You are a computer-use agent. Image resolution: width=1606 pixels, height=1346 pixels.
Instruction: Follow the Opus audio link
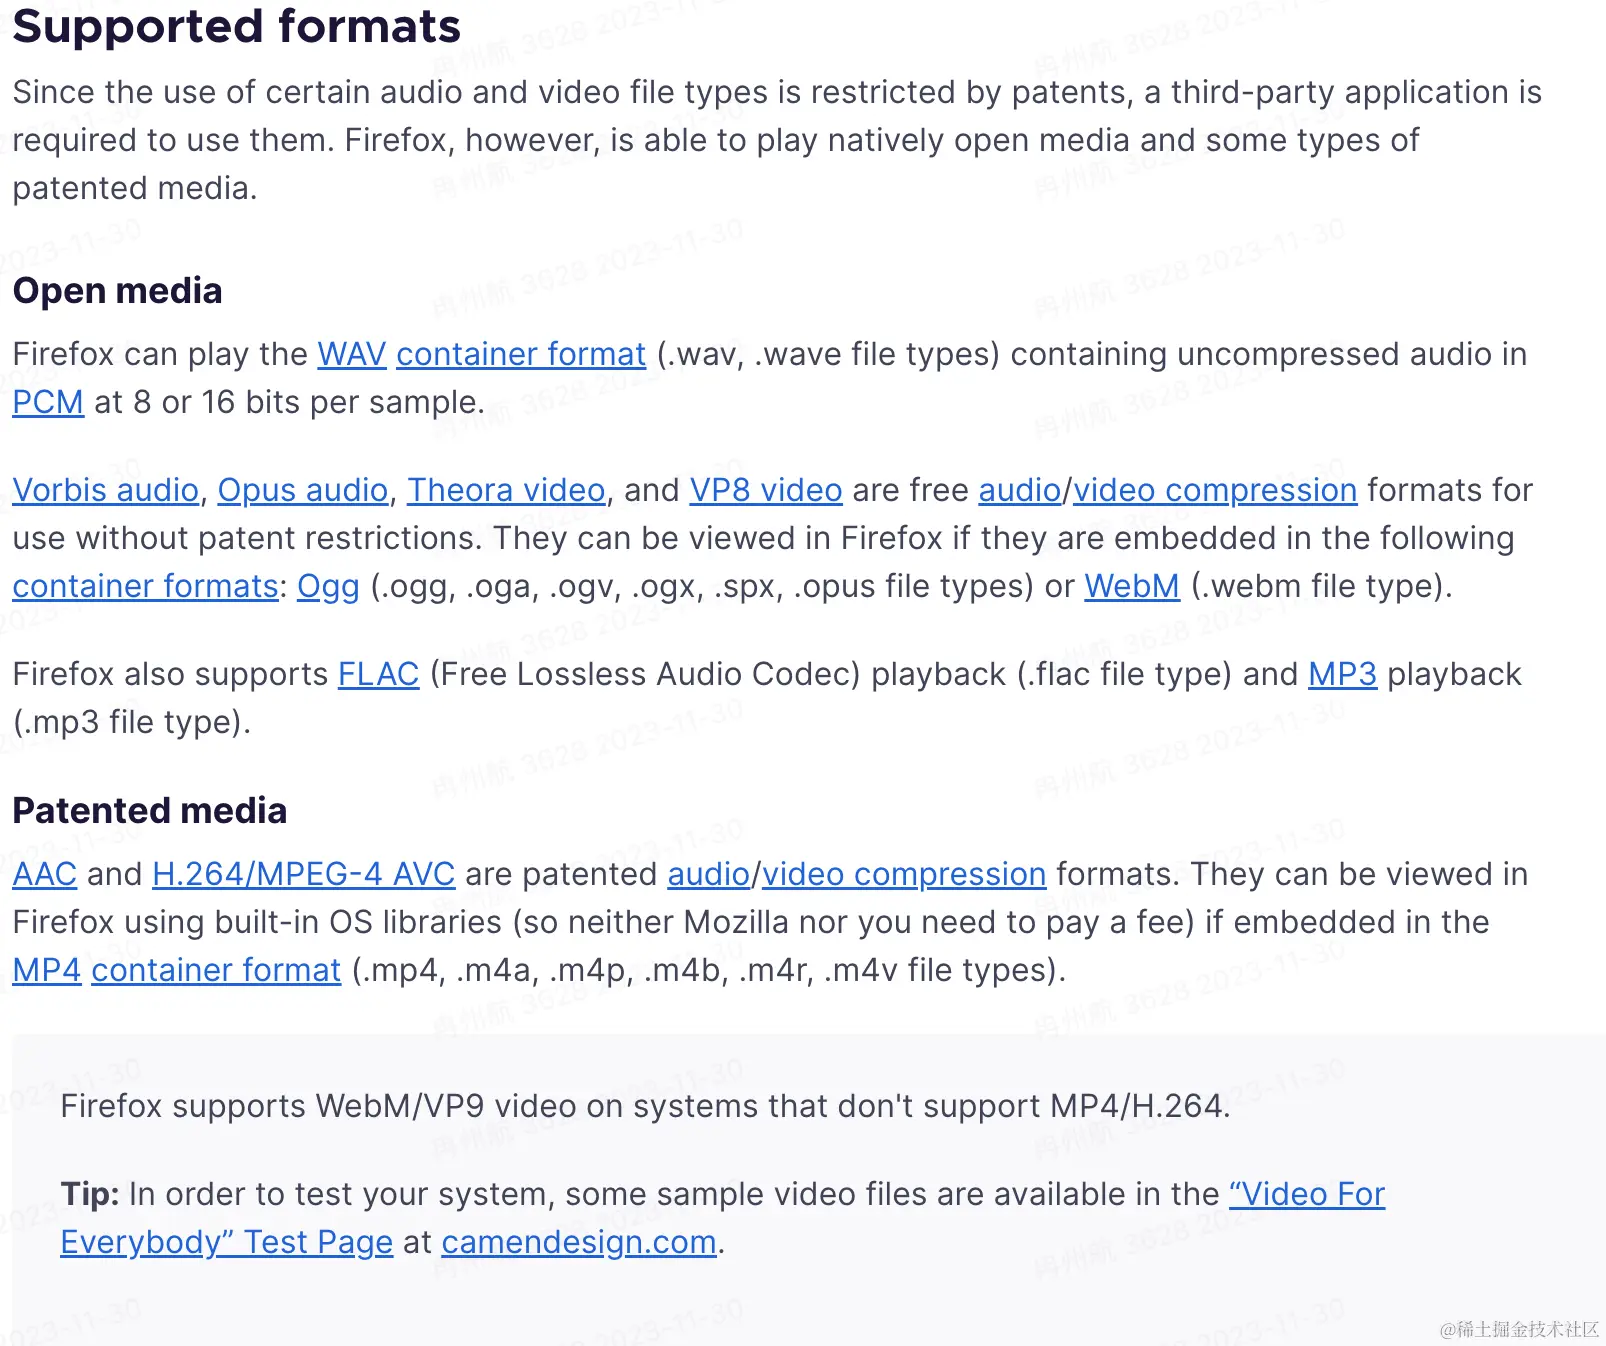tap(303, 490)
